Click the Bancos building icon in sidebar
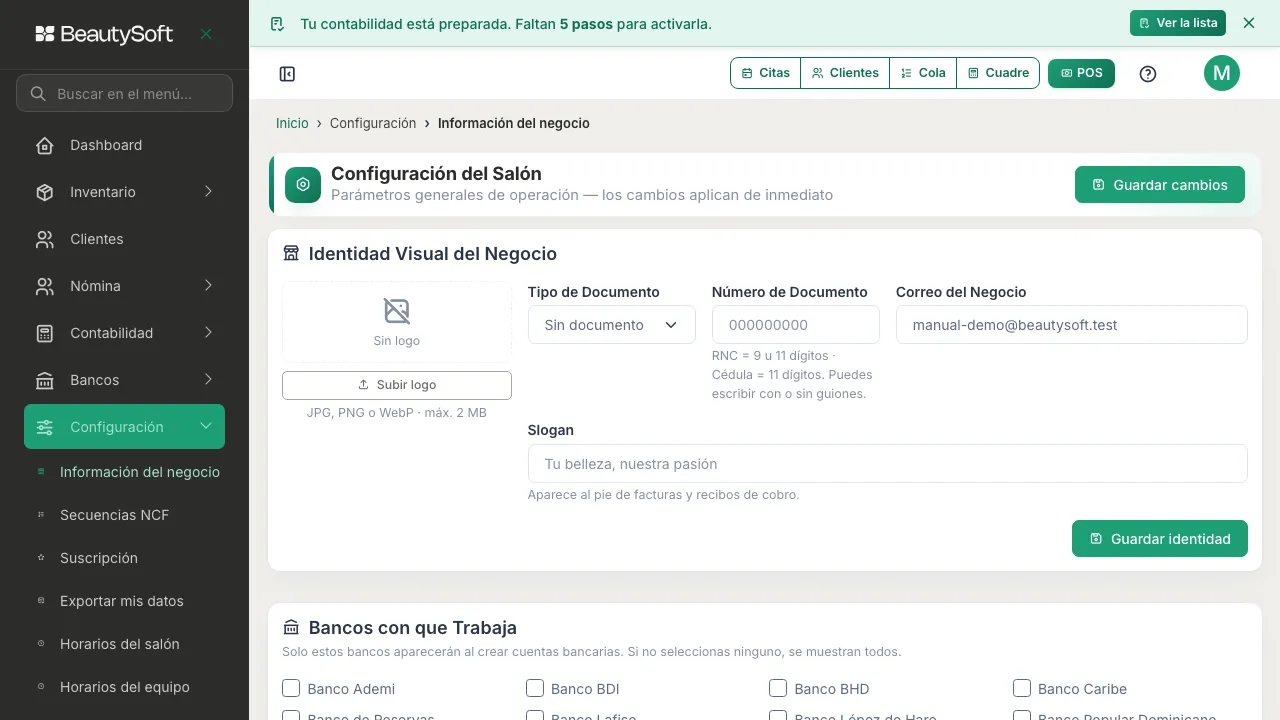 tap(45, 381)
